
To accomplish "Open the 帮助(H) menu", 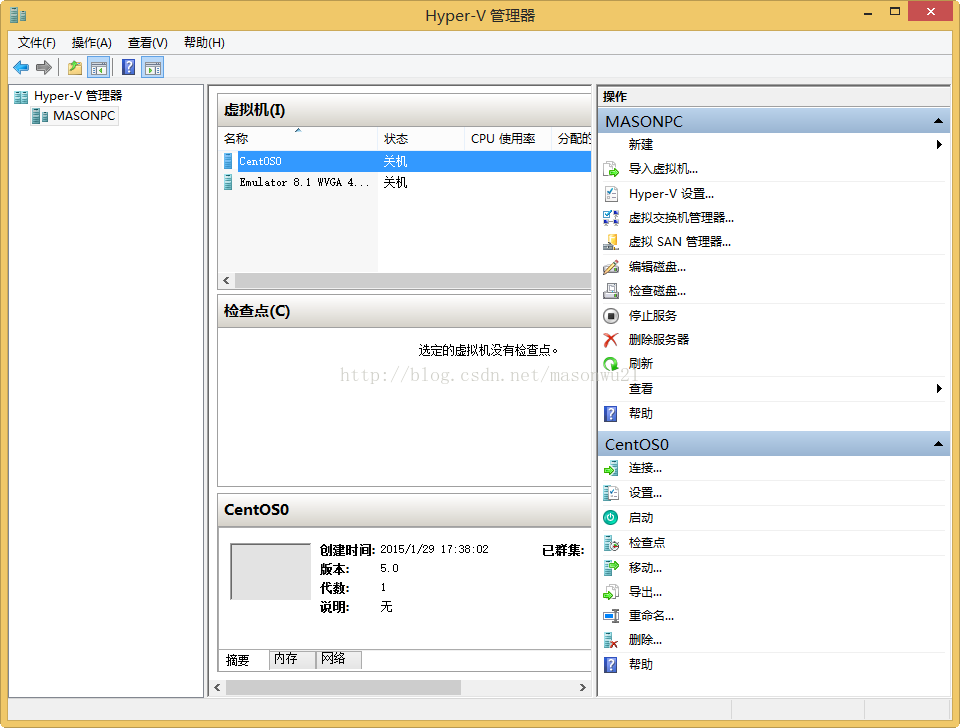I will [x=204, y=43].
